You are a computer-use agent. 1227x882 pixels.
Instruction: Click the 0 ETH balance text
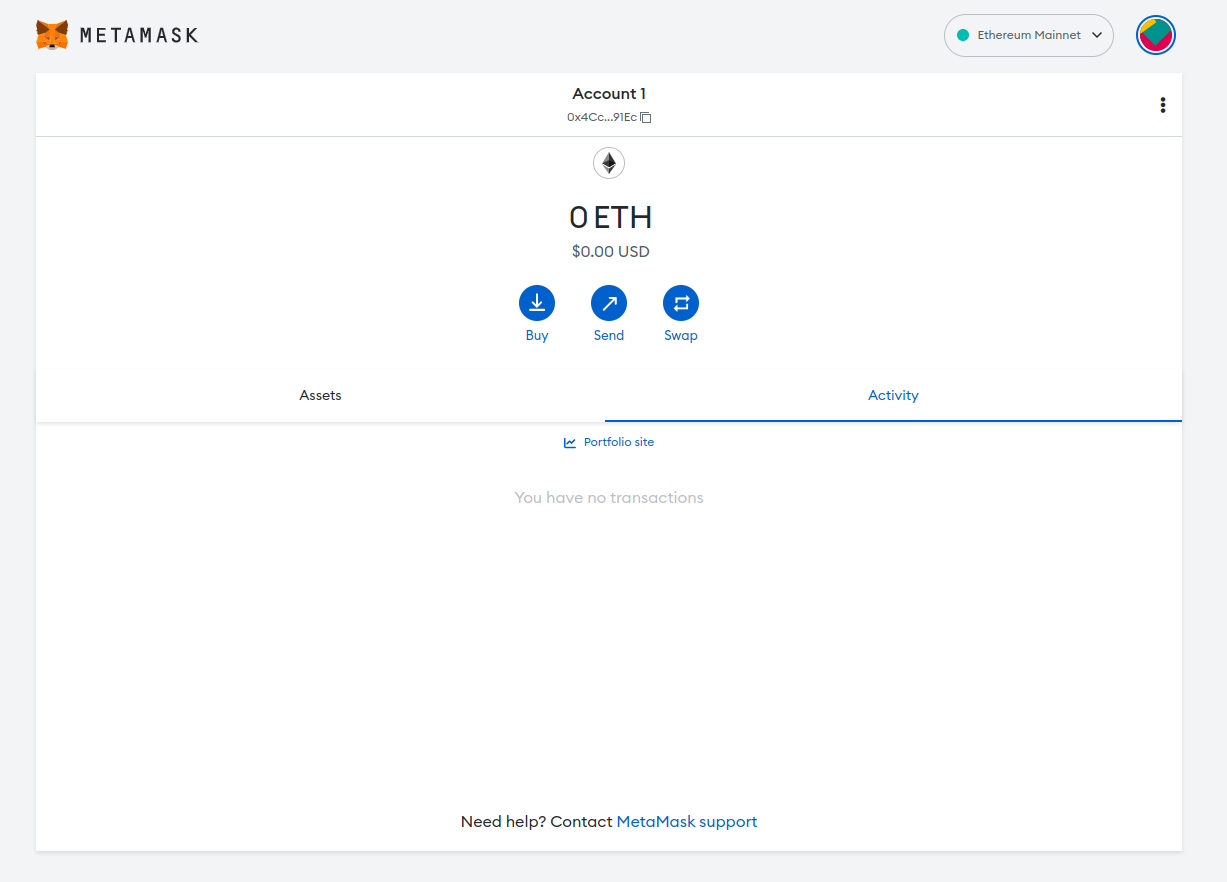pyautogui.click(x=610, y=217)
